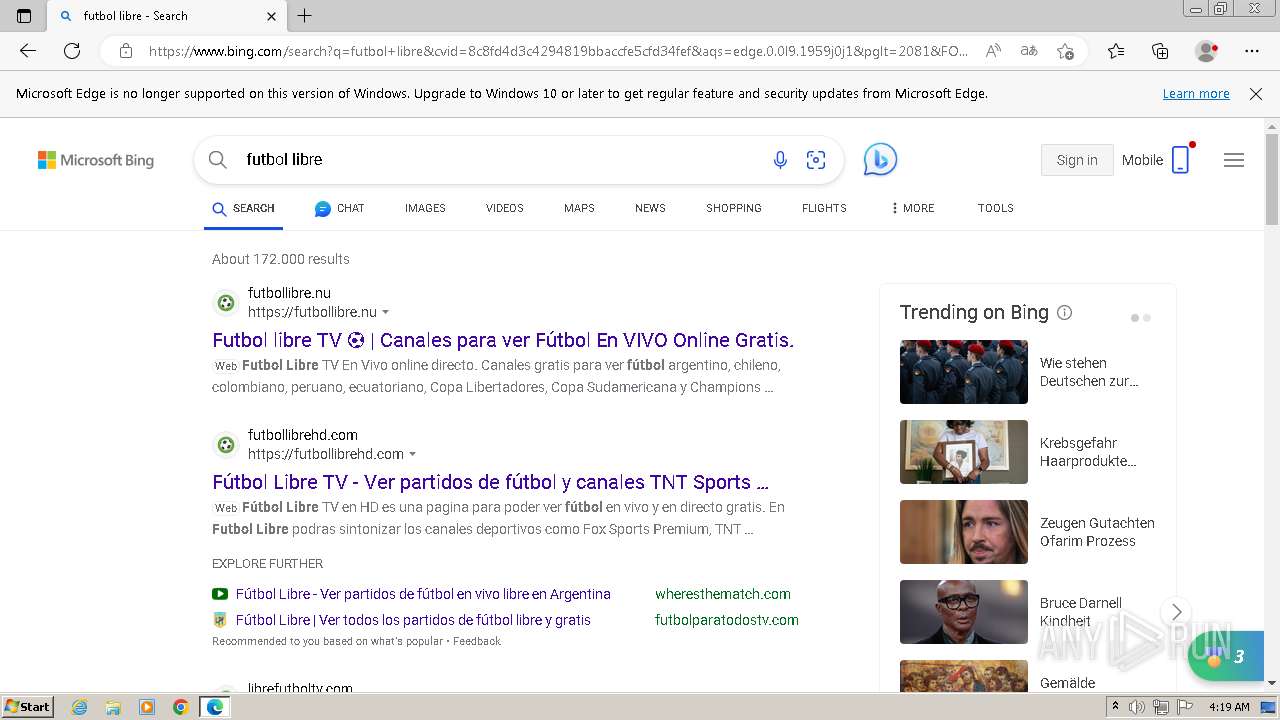
Task: Open the Edge profile avatar
Action: tap(1207, 51)
